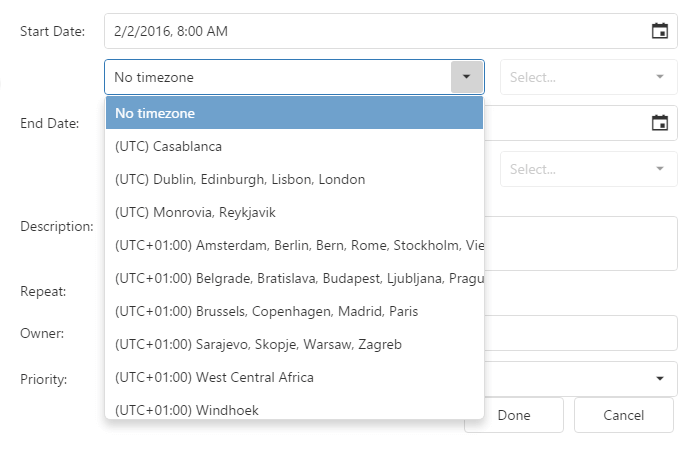Select the No timezone option
This screenshot has height=449, width=700.
[294, 113]
